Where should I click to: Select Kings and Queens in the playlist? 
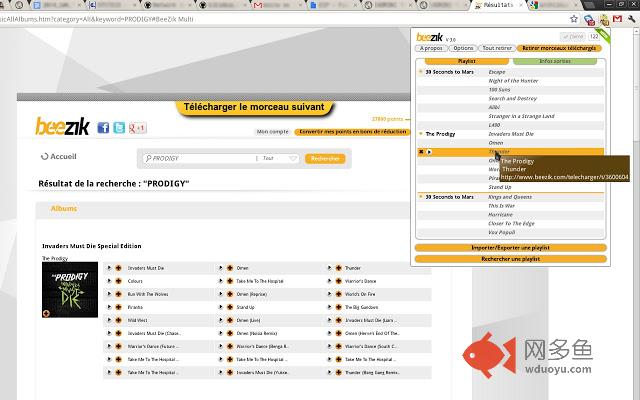(x=510, y=197)
